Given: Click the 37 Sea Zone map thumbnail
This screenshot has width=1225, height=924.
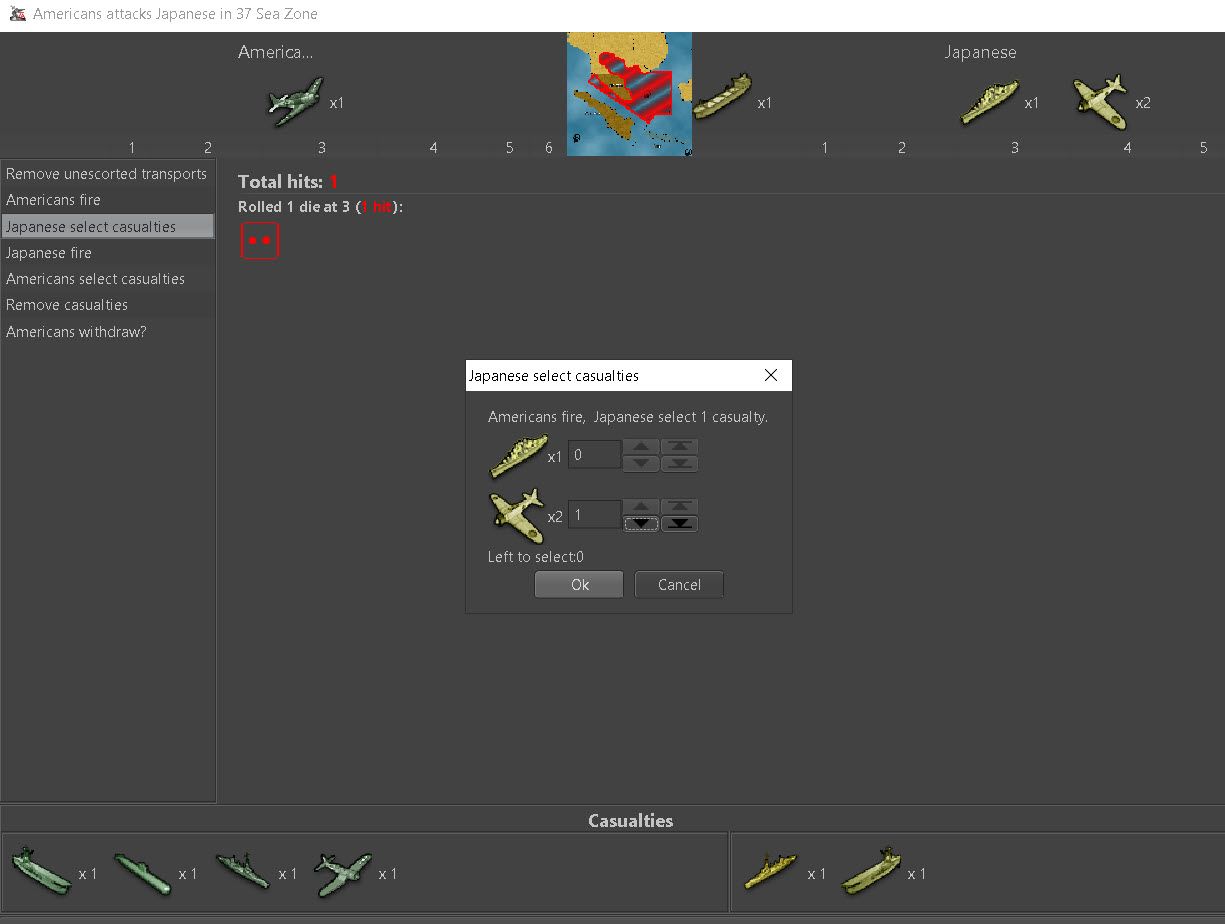Looking at the screenshot, I should point(629,94).
